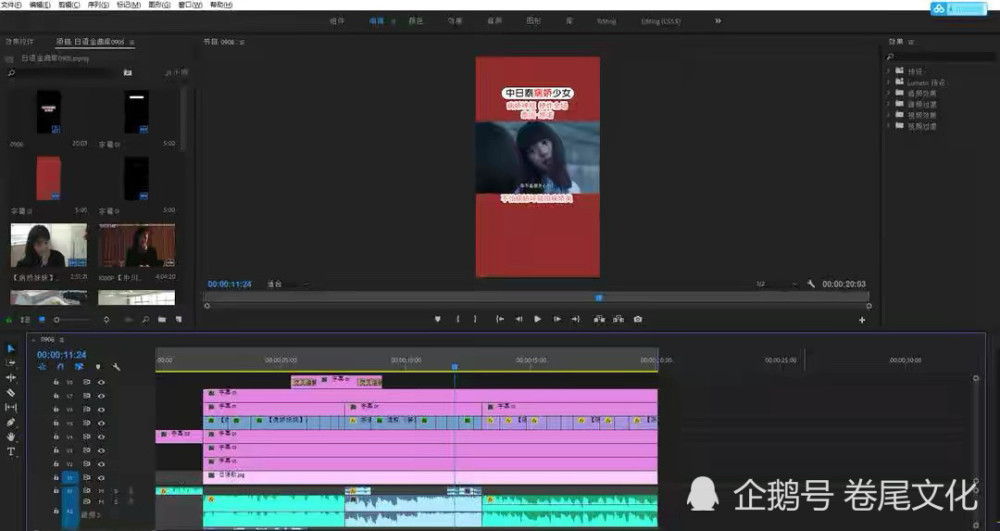This screenshot has height=531, width=1000.
Task: Open playback resolution 1/2 dropdown
Action: pos(776,284)
